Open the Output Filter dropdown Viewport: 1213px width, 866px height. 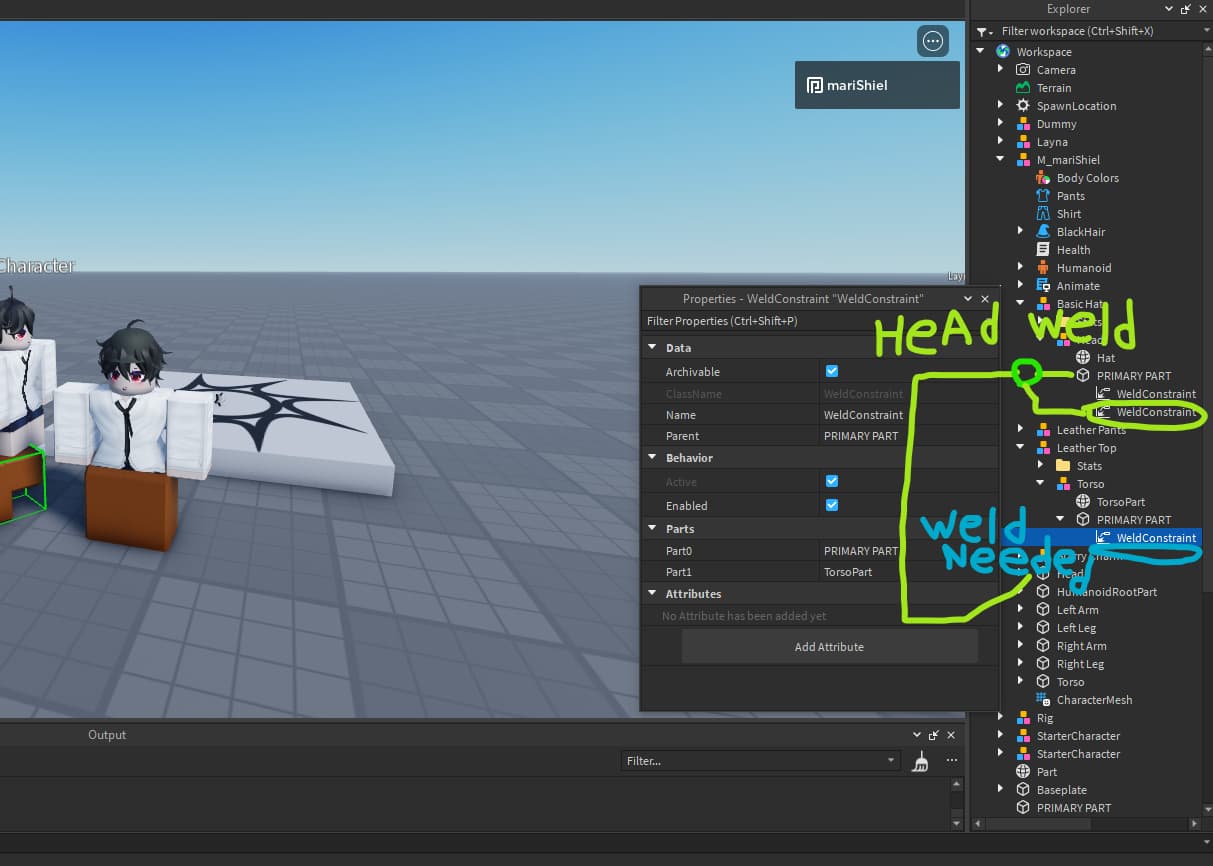click(x=891, y=761)
